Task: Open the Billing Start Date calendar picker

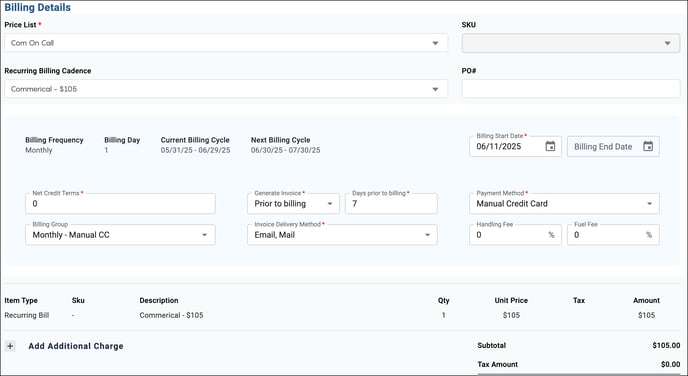Action: (x=550, y=147)
